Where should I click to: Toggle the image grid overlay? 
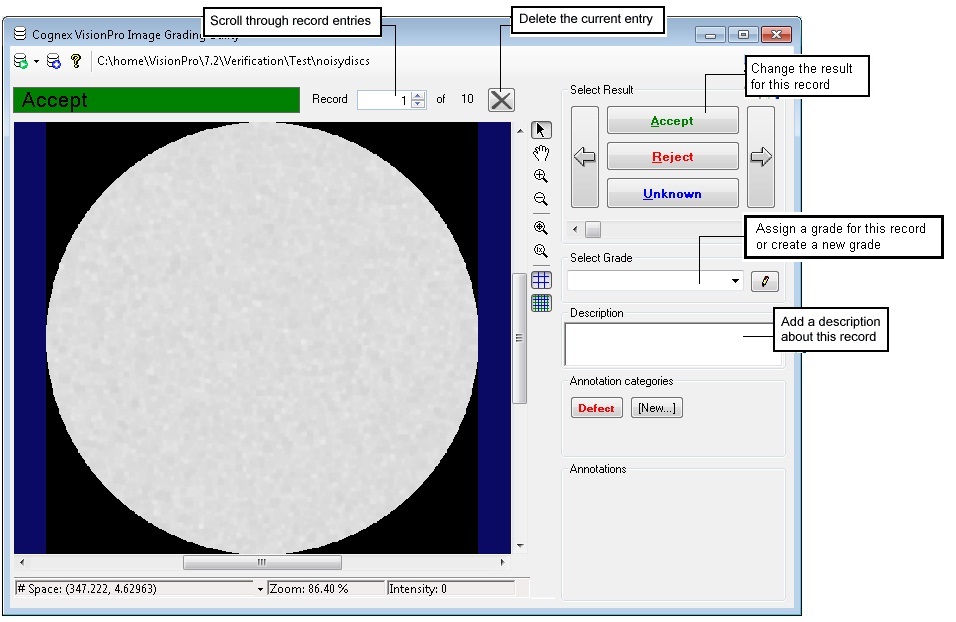pyautogui.click(x=541, y=279)
